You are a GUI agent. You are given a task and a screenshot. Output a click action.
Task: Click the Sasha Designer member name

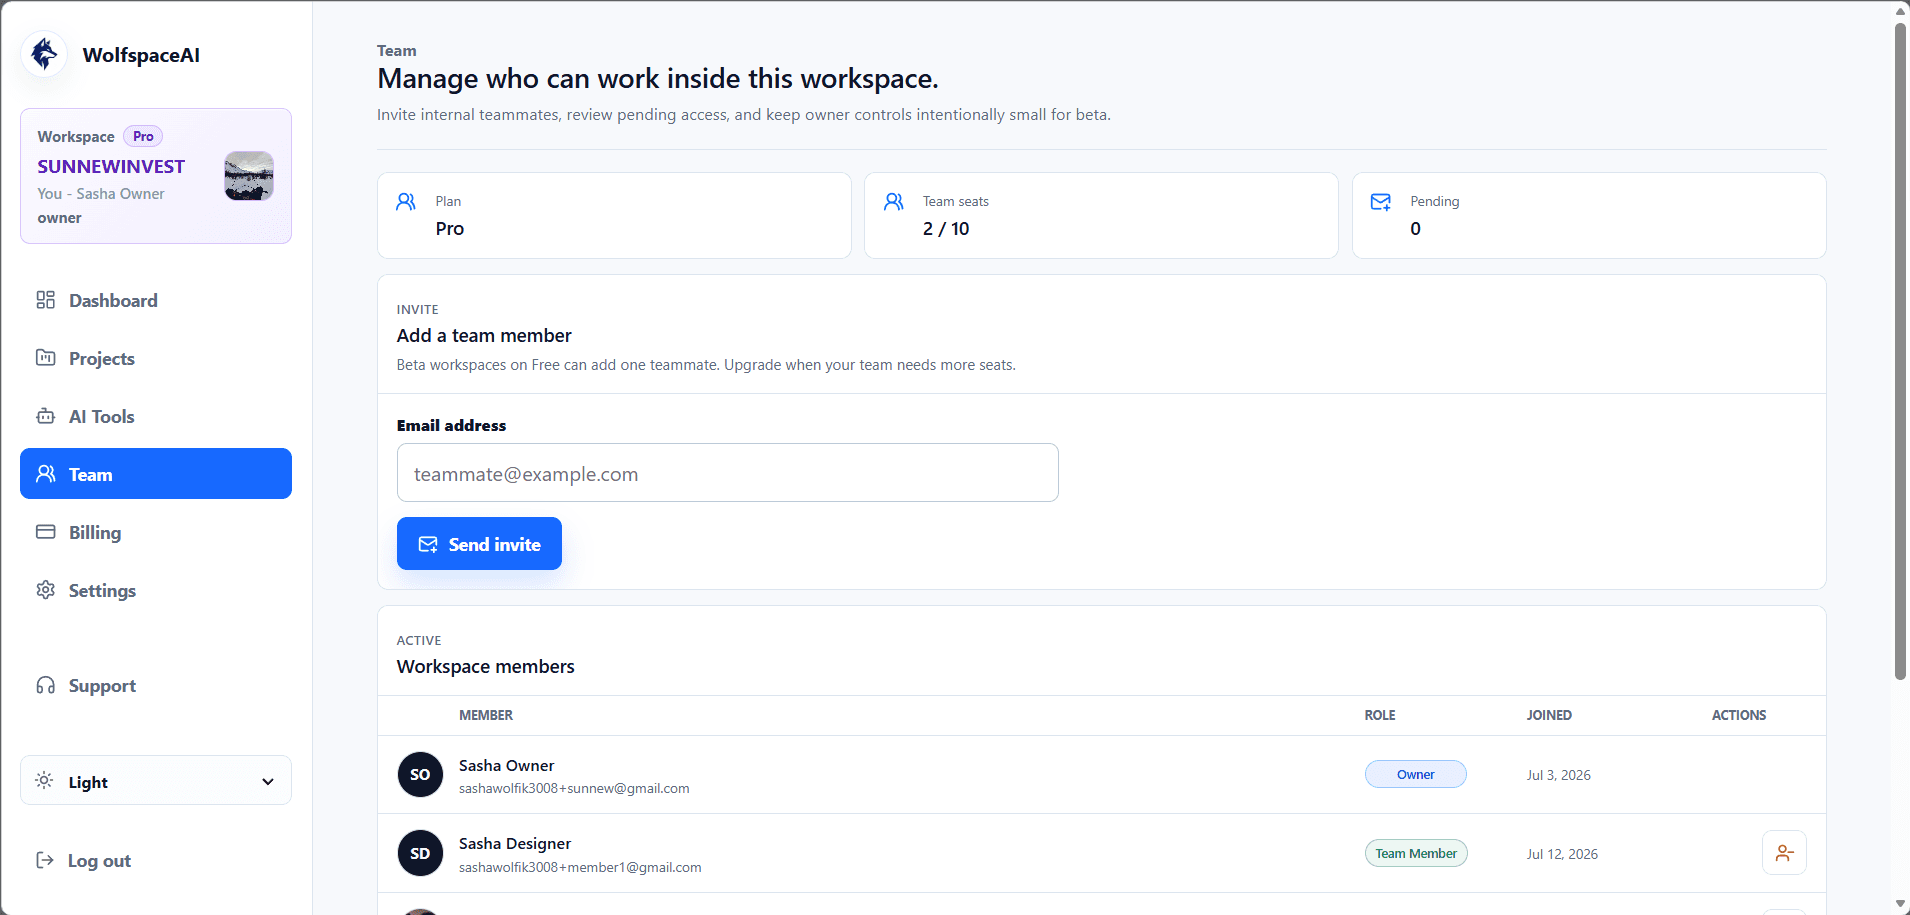pyautogui.click(x=515, y=844)
